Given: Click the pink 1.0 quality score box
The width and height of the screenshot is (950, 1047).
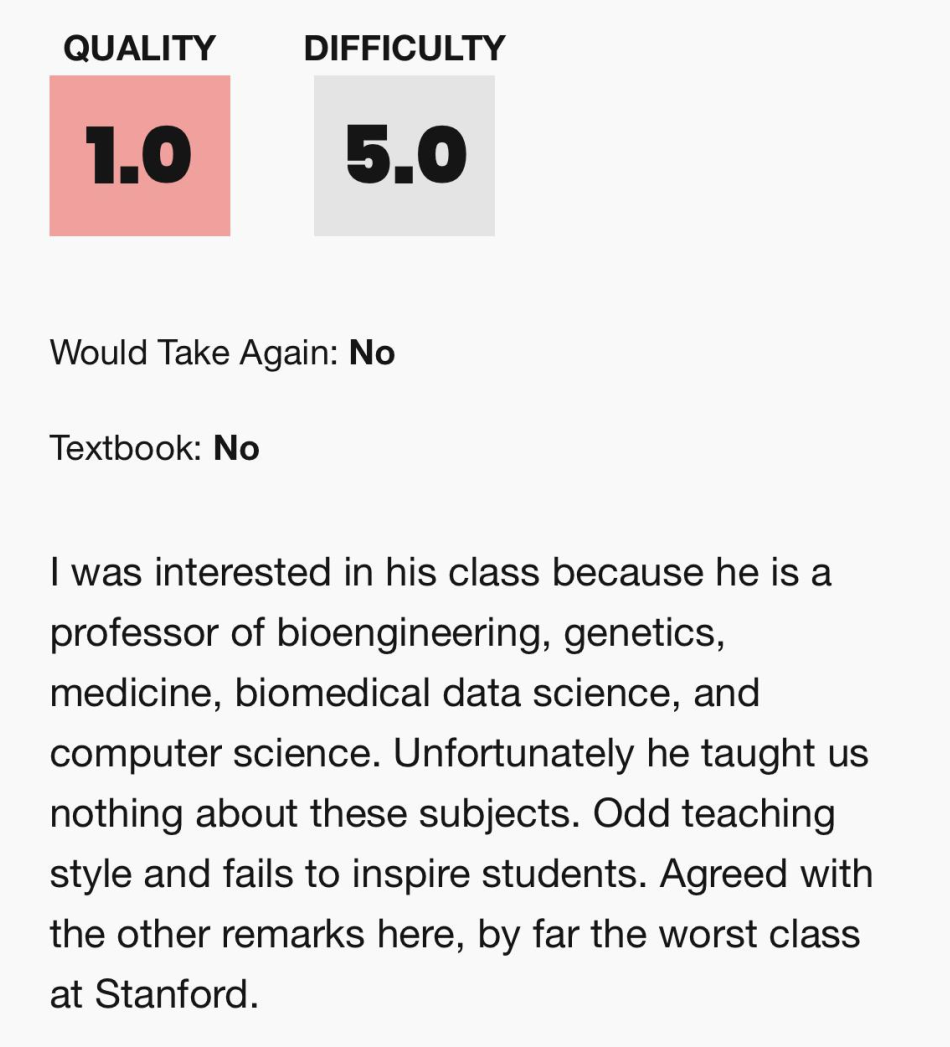Looking at the screenshot, I should pos(140,156).
